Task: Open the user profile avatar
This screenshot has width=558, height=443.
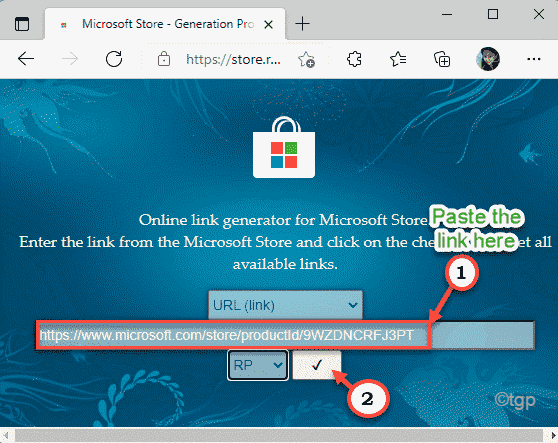Action: point(488,59)
